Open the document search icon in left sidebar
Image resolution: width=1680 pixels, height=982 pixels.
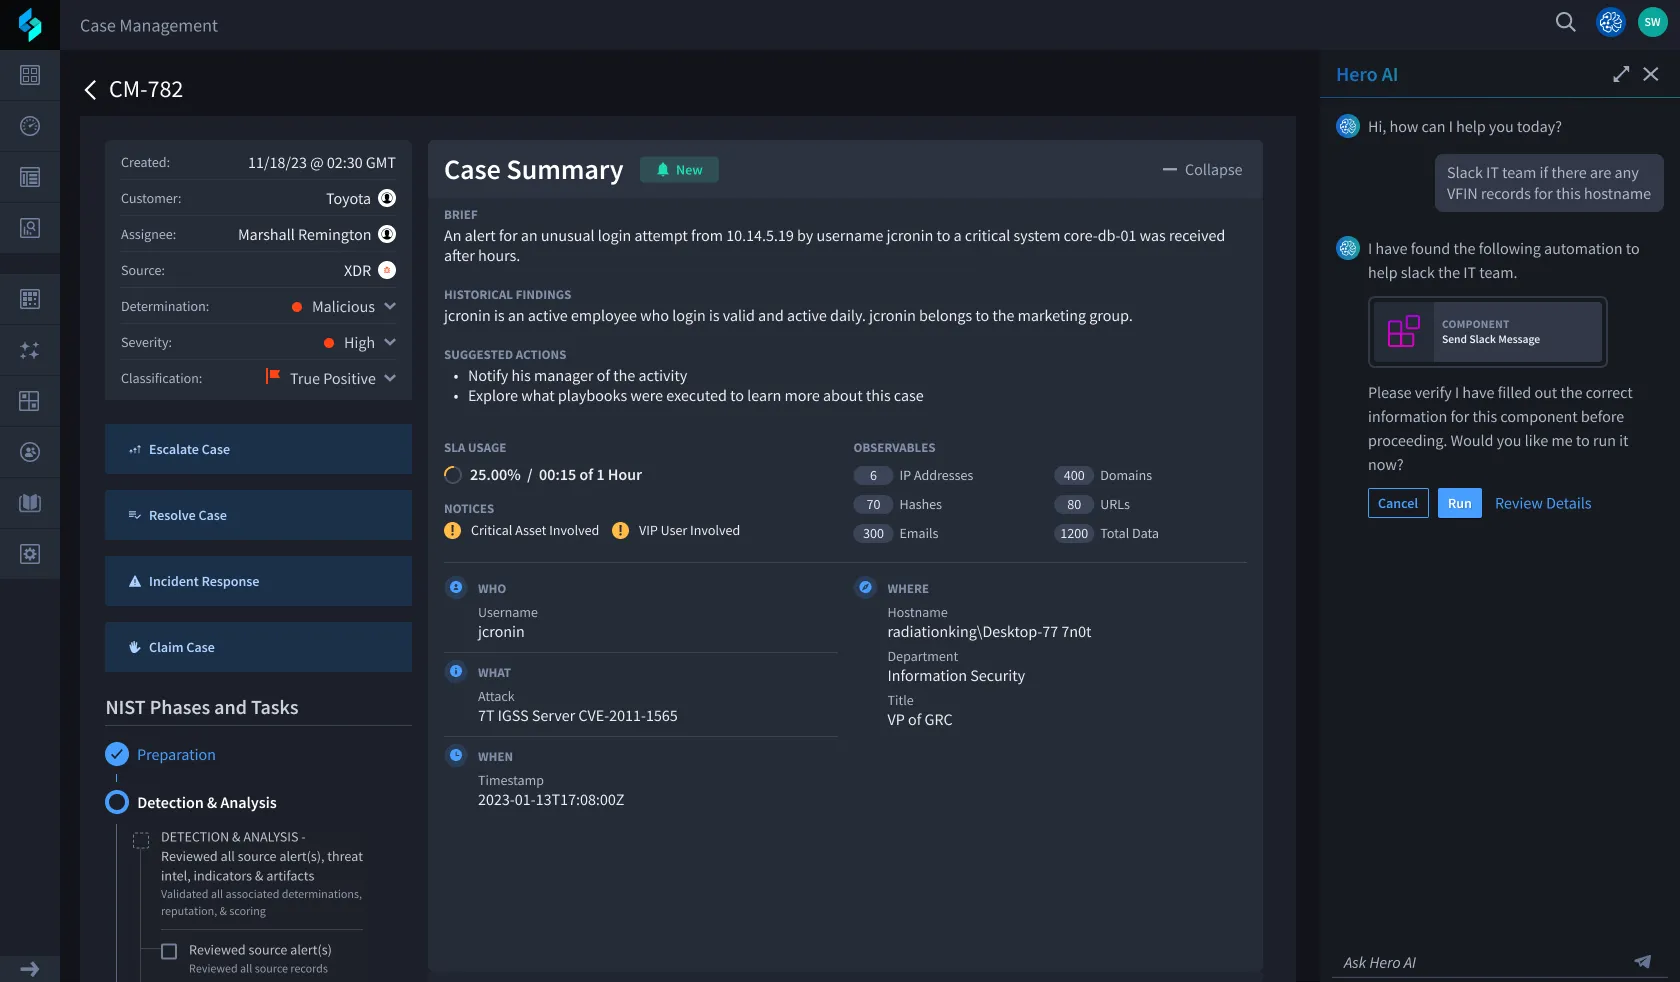click(30, 228)
